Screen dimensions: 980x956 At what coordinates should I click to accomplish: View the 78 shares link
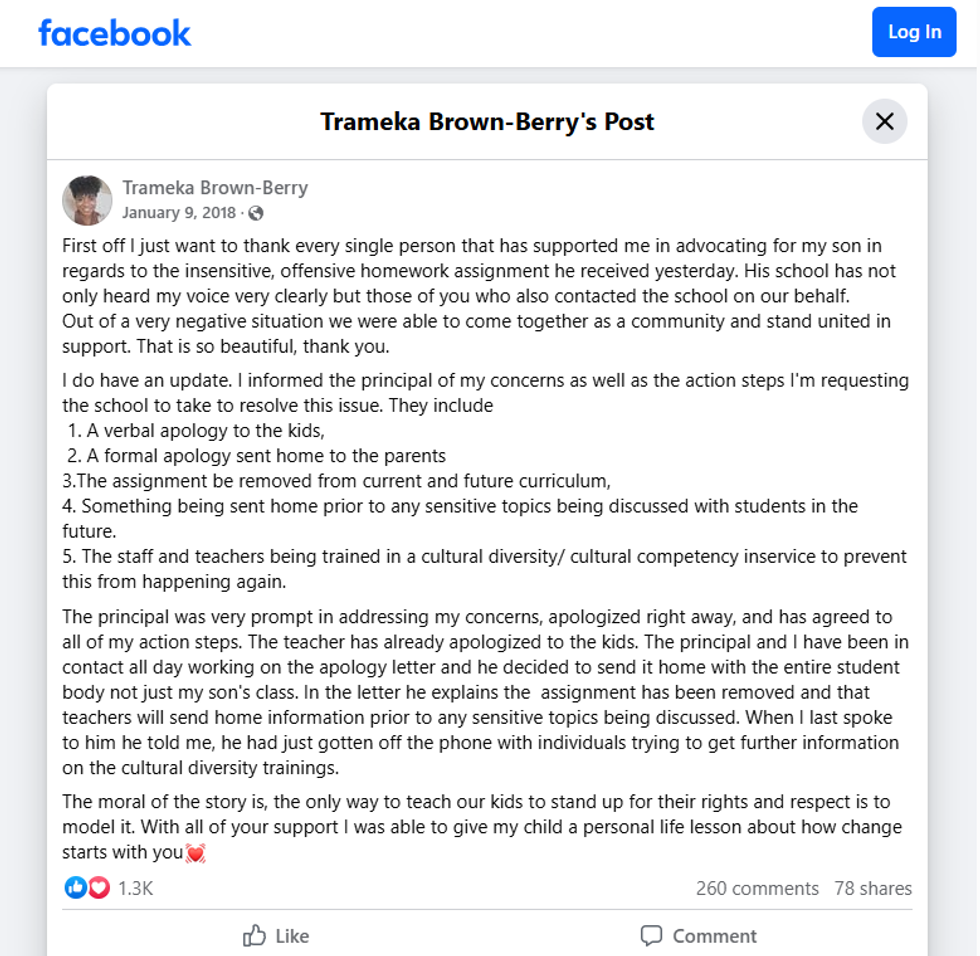point(873,888)
